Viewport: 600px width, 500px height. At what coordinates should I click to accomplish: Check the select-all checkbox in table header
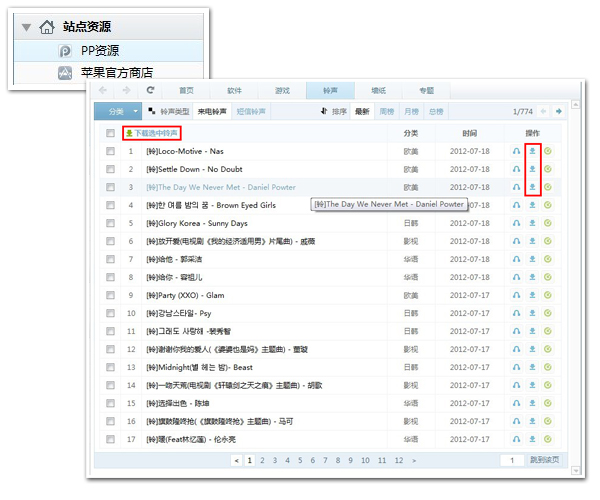[110, 133]
